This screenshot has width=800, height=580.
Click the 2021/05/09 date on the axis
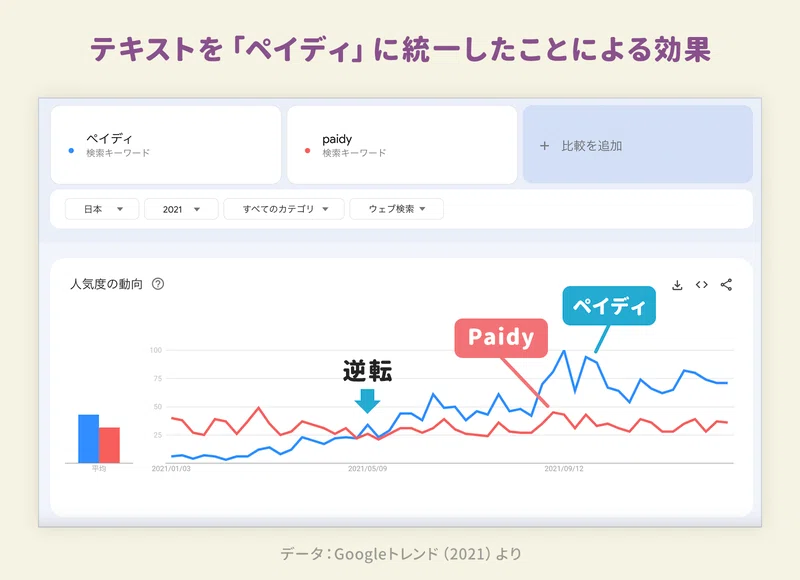[367, 468]
